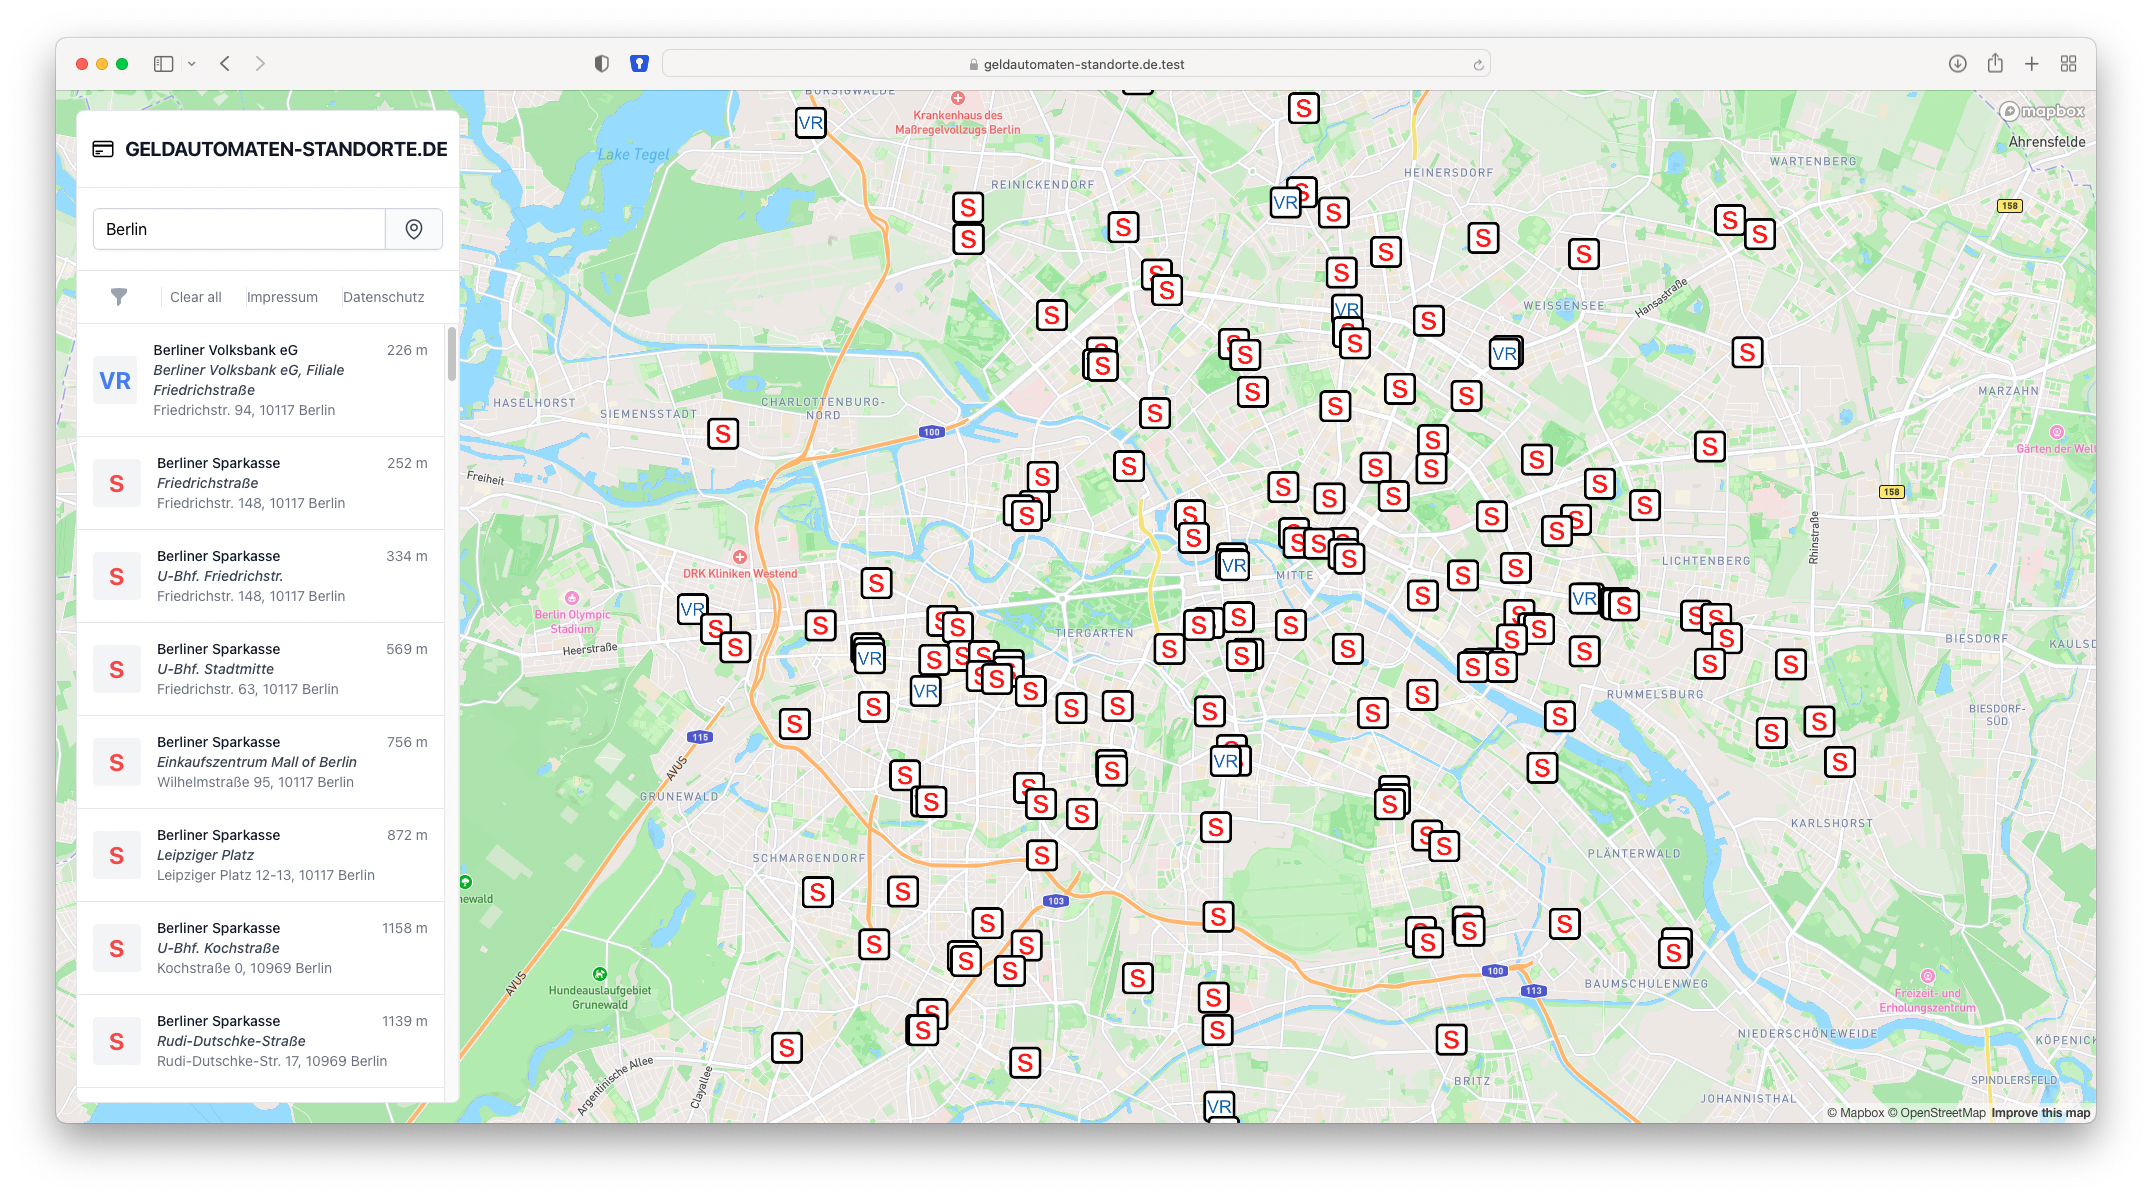Click the VR marker near Berlin Olympic Stadium
Viewport: 2152px width, 1197px height.
[692, 609]
